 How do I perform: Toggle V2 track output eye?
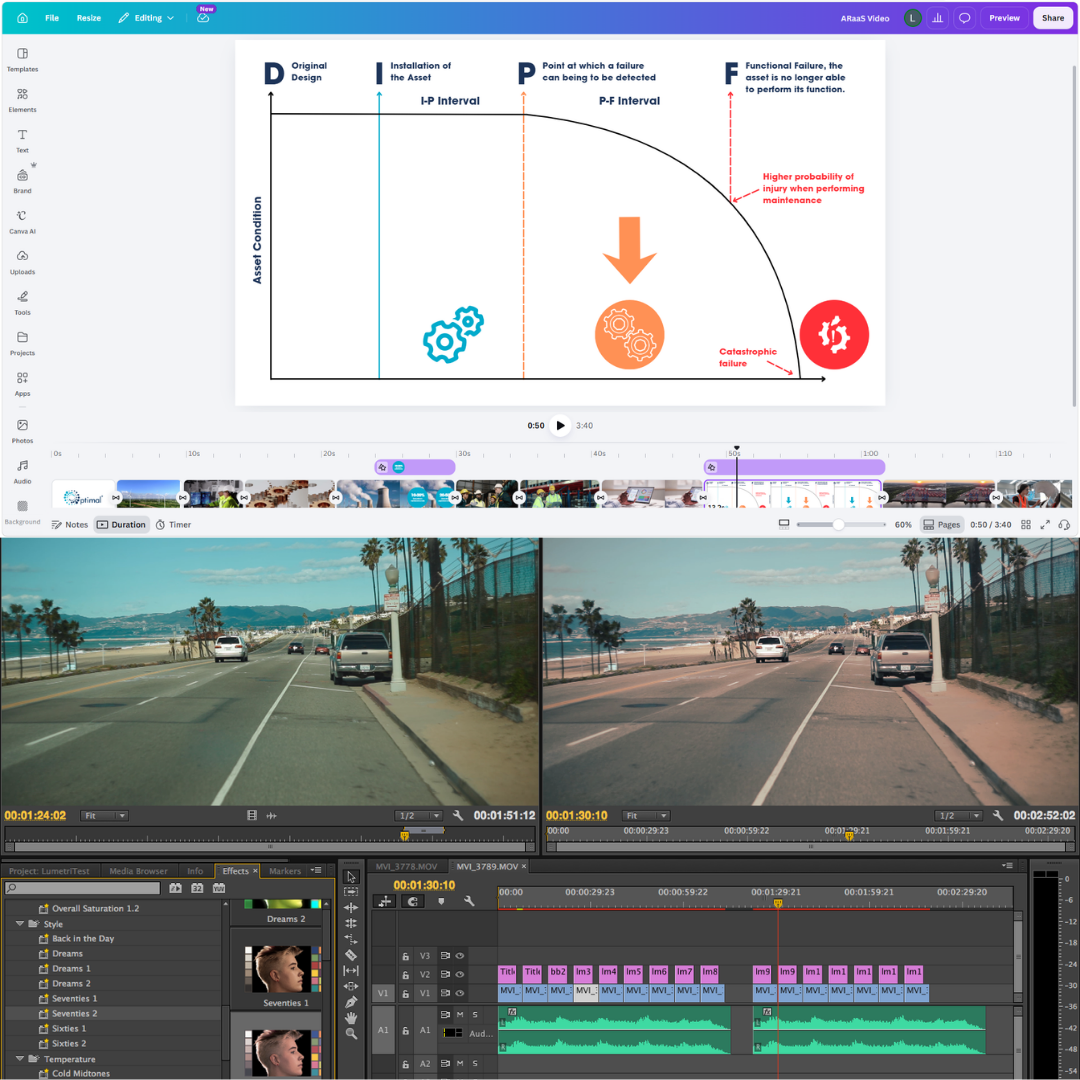click(x=459, y=975)
